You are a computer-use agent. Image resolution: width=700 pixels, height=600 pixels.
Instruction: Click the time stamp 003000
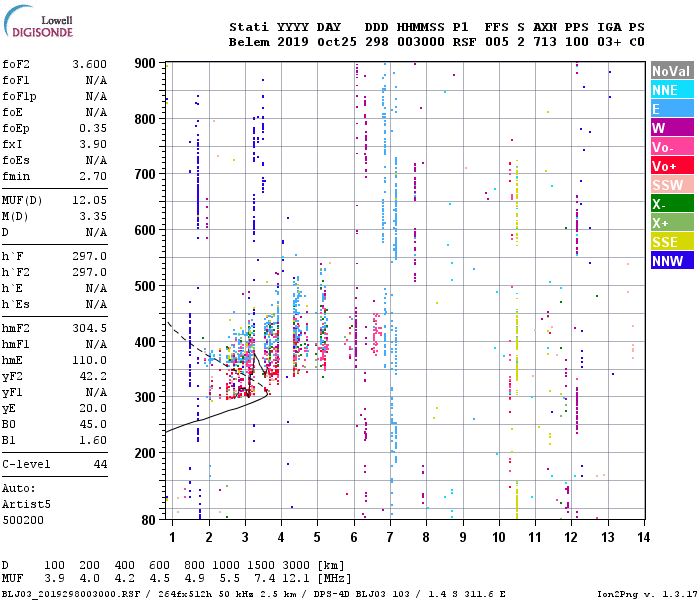(x=421, y=42)
